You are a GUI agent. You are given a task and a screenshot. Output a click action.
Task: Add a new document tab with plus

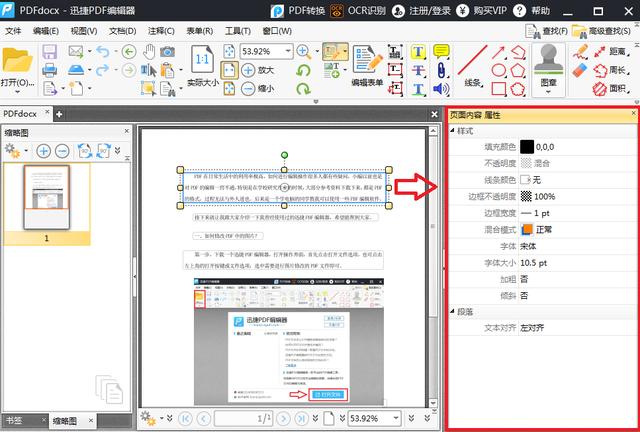coord(59,114)
